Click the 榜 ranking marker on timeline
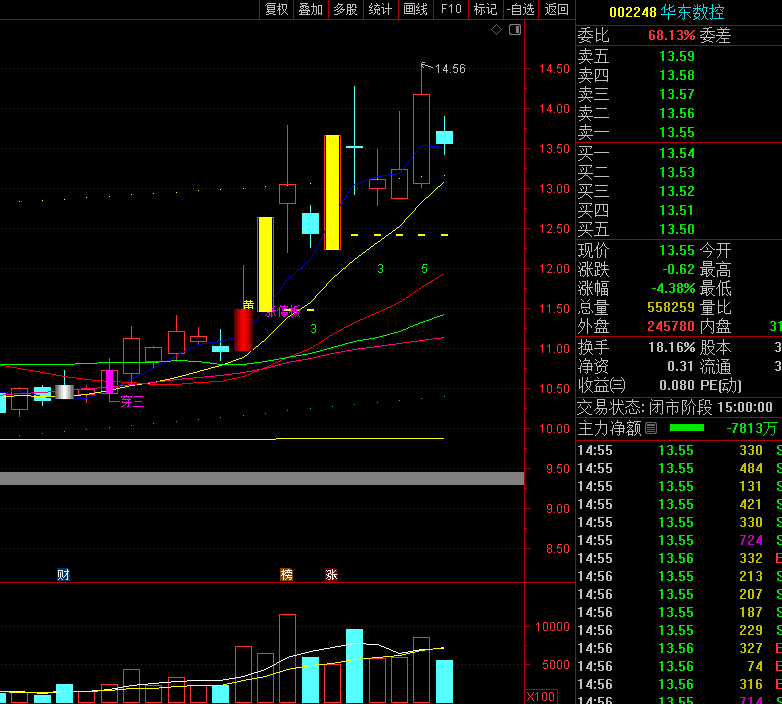782x704 pixels. (286, 575)
